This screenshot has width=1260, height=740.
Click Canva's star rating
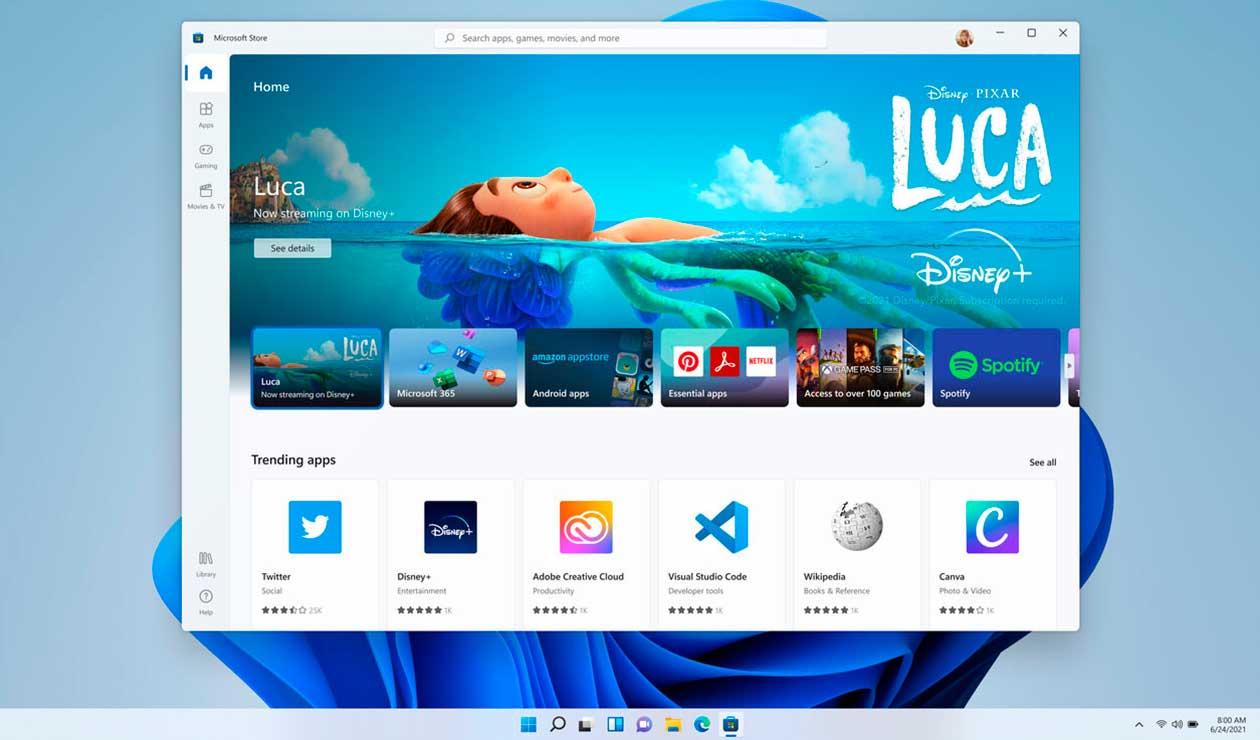point(962,610)
